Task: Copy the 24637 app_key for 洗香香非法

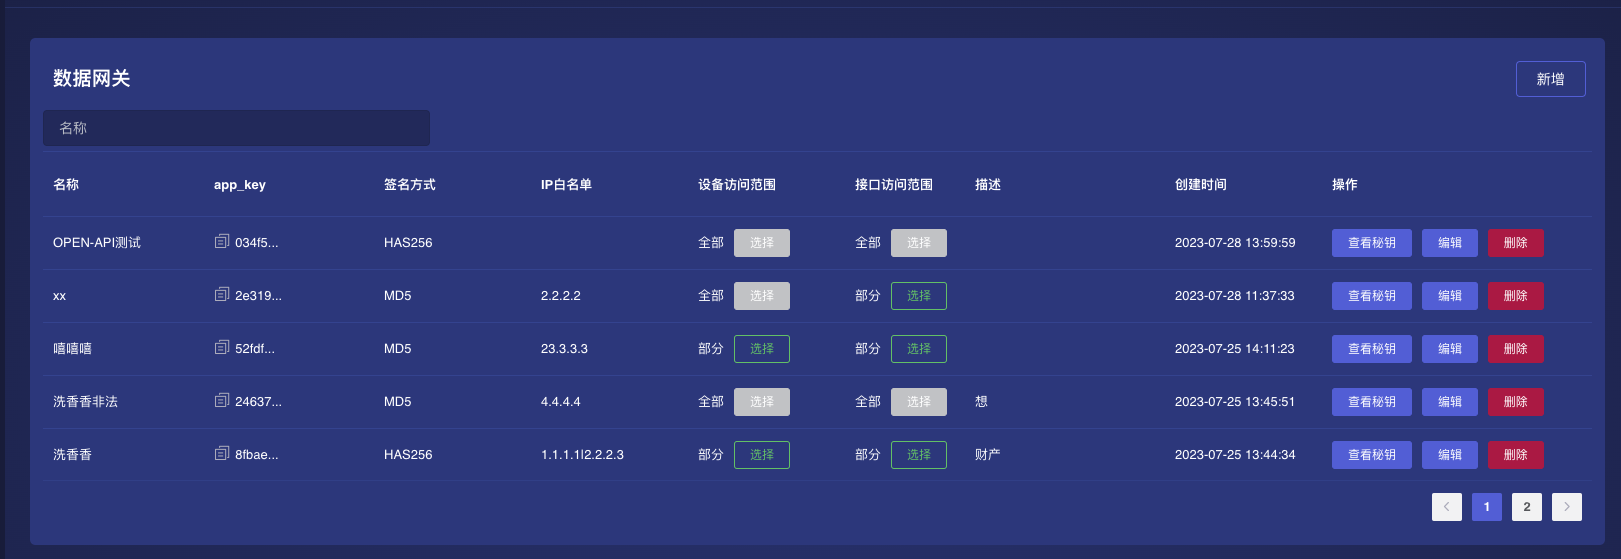Action: (222, 401)
